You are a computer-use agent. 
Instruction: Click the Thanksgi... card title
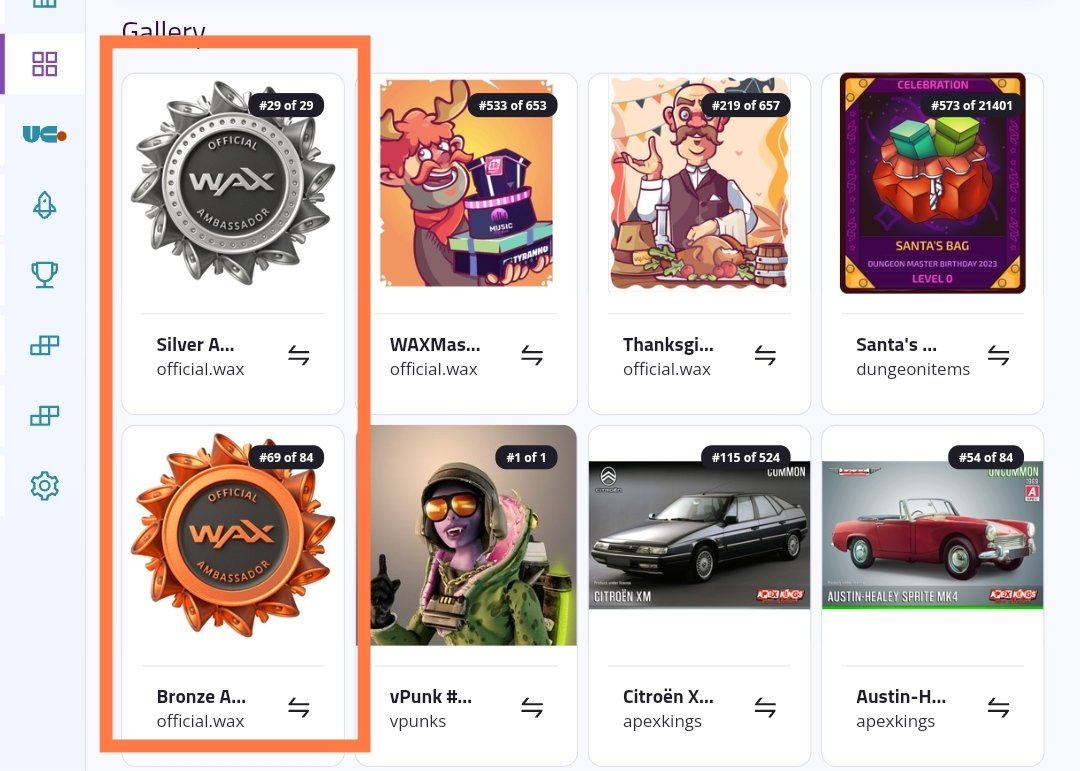tap(668, 345)
